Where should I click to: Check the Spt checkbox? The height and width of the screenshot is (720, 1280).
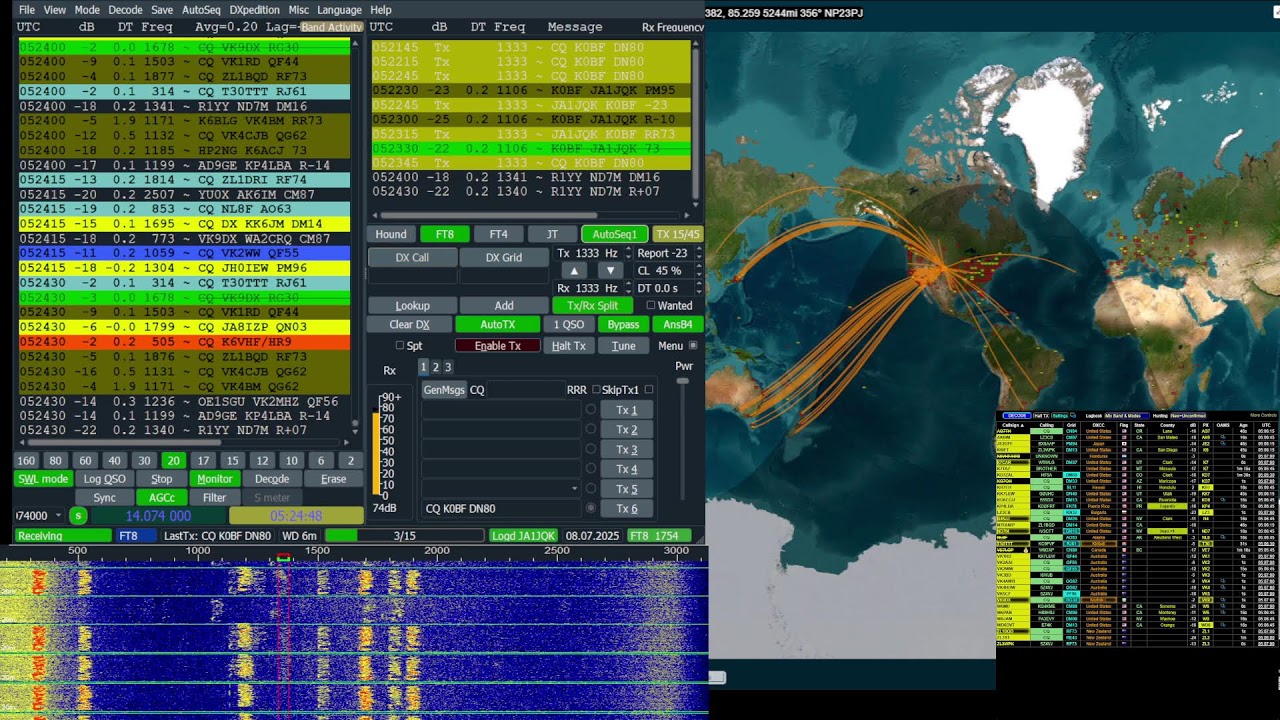click(400, 346)
